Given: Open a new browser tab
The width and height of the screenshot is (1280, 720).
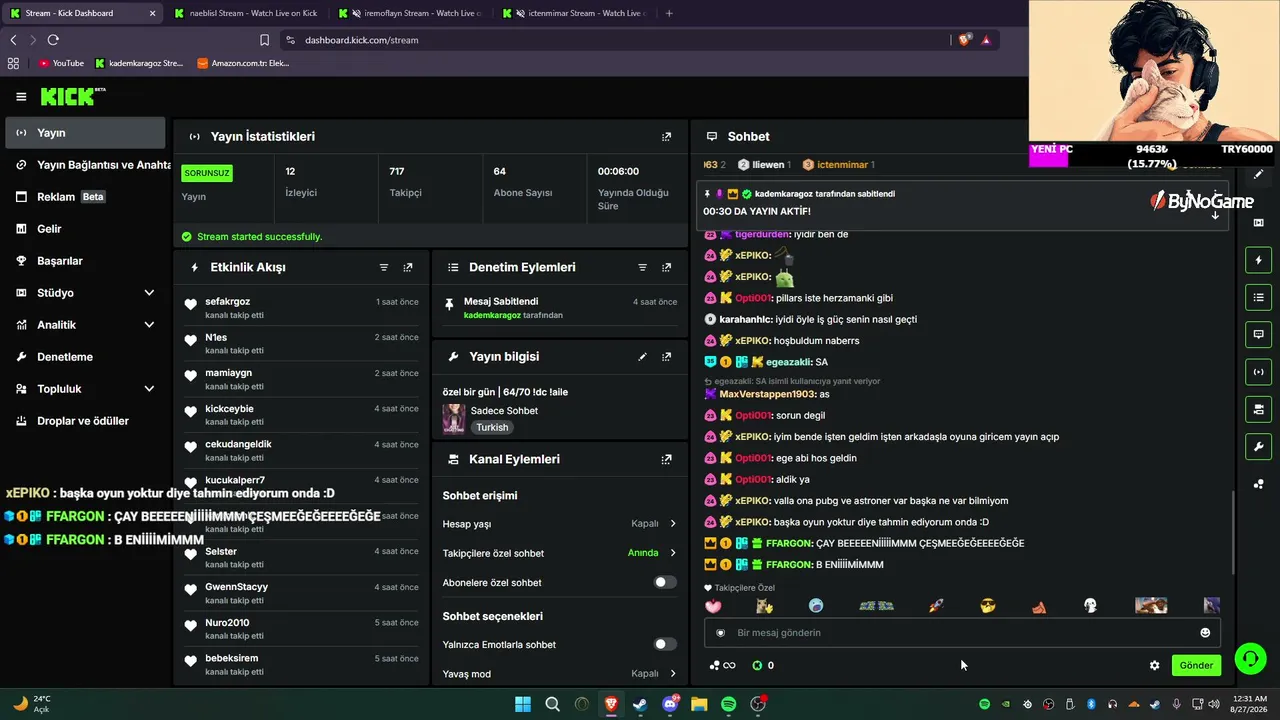Looking at the screenshot, I should pos(669,13).
